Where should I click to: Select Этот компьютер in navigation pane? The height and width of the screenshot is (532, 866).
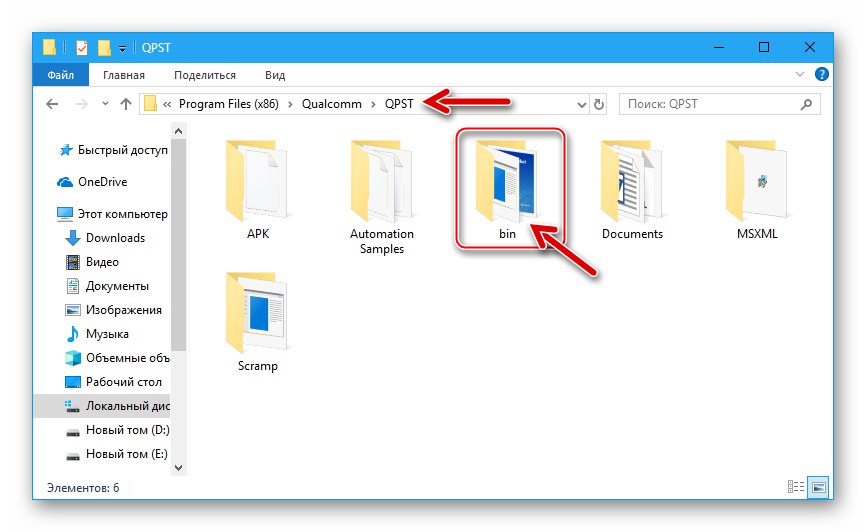pyautogui.click(x=113, y=214)
